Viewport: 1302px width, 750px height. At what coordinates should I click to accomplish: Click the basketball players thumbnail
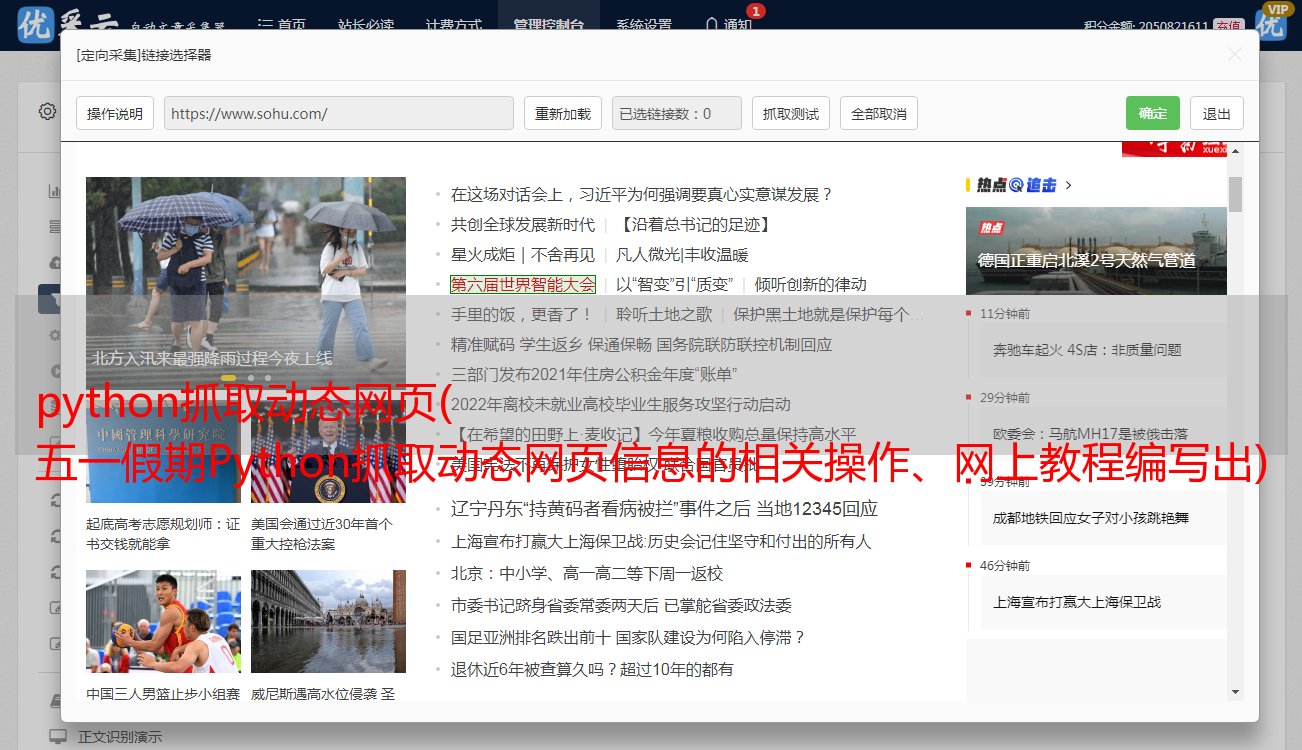pos(163,621)
